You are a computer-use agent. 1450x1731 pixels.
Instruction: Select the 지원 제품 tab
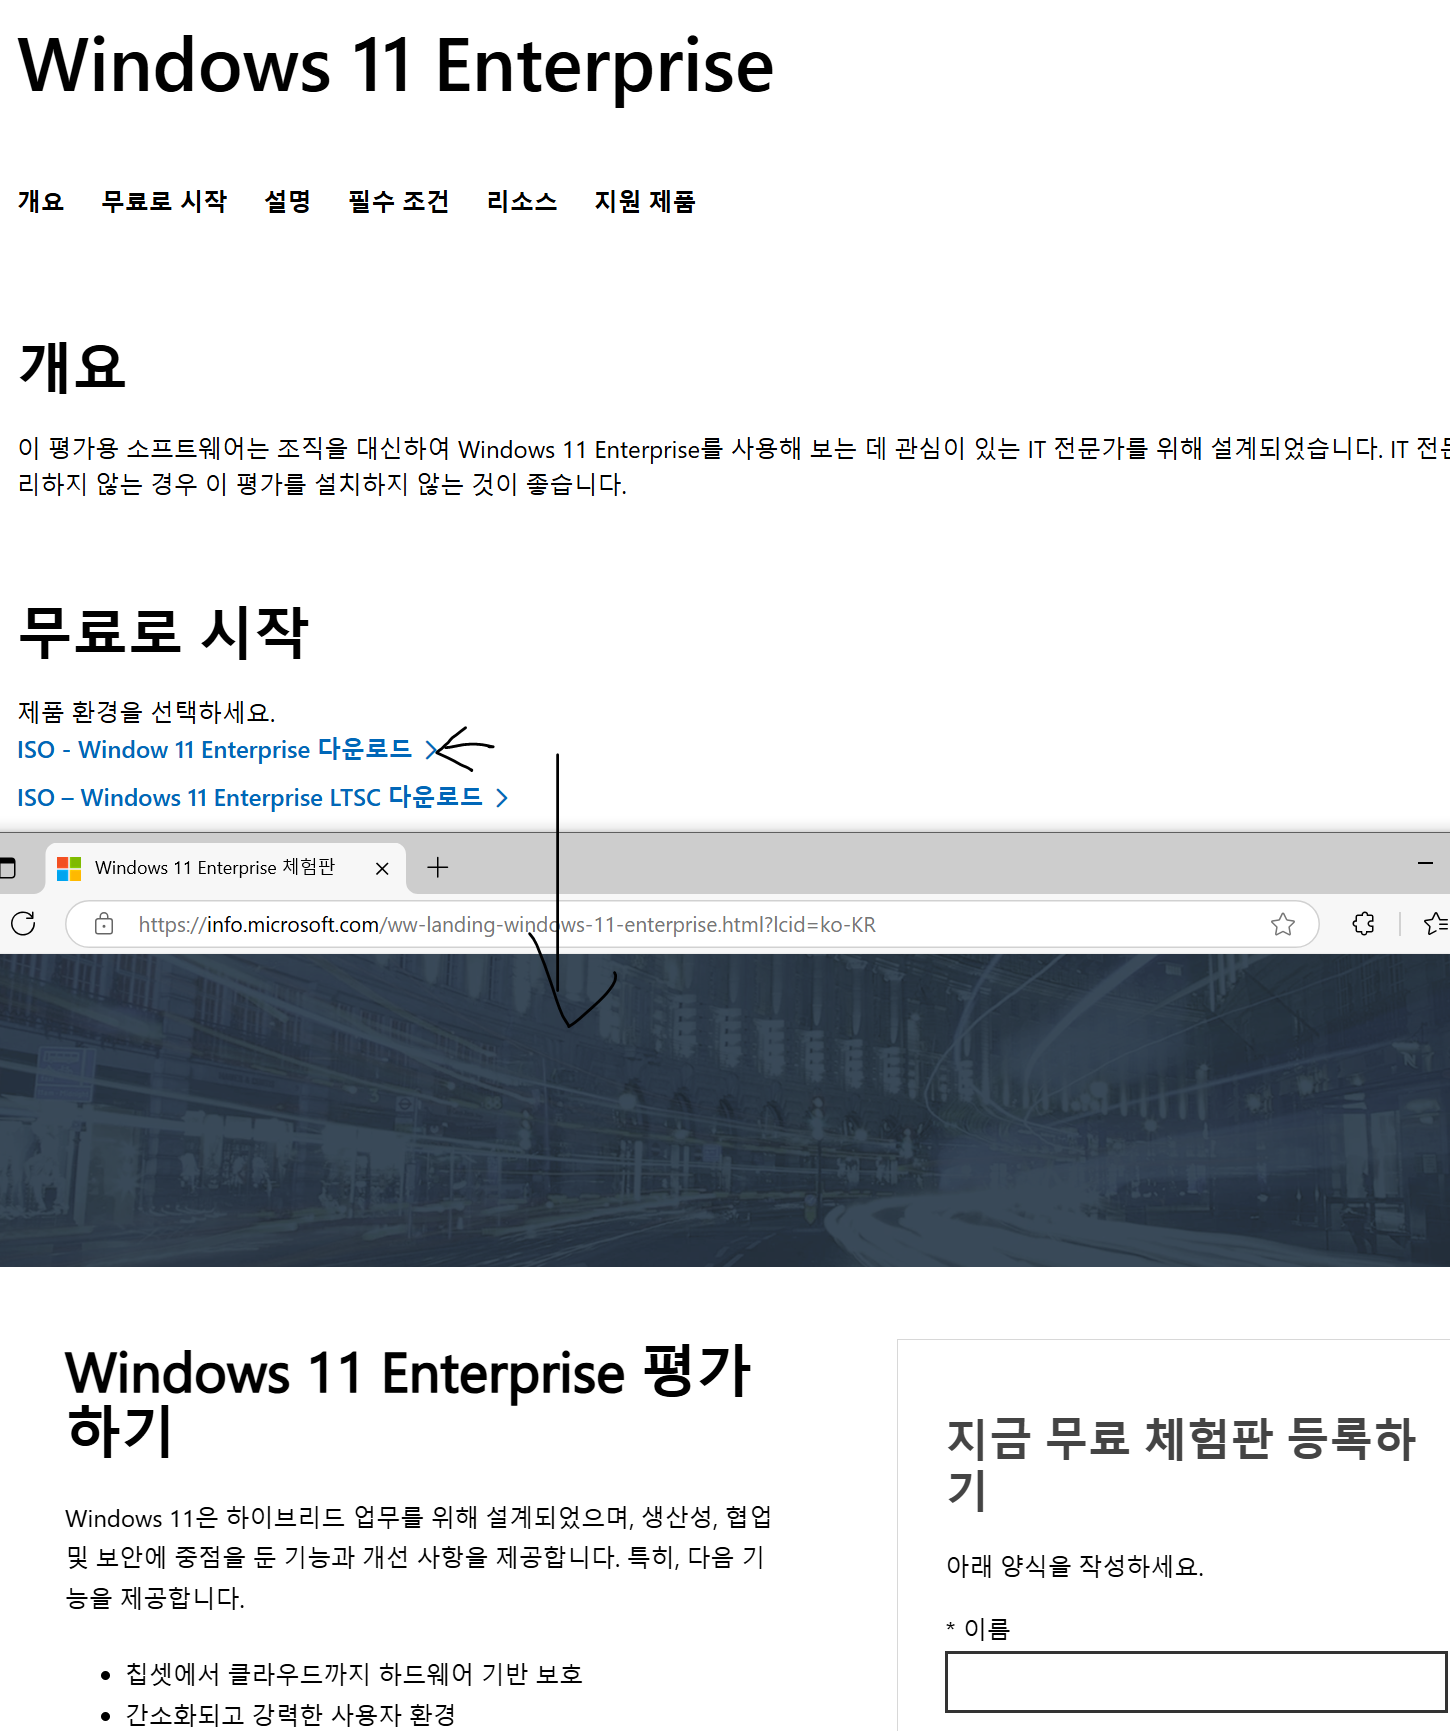click(645, 201)
